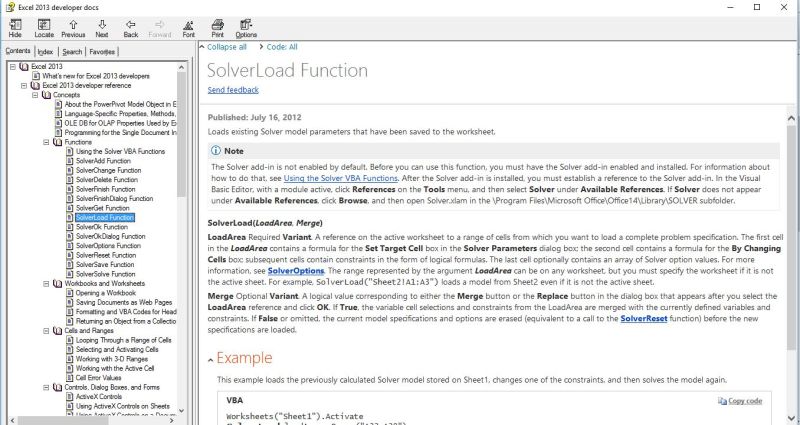Collapse the Example section chevron

[x=211, y=360]
